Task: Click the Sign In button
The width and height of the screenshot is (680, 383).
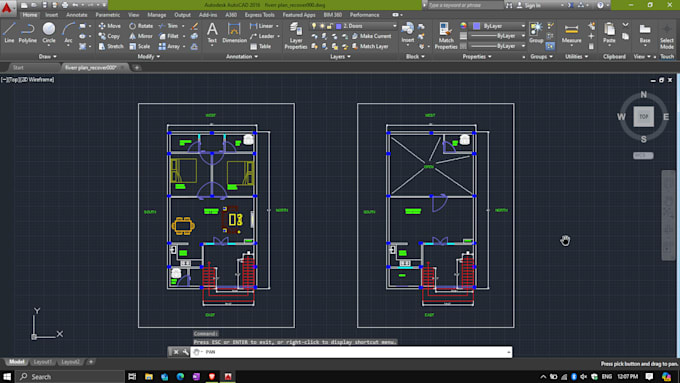Action: tap(529, 5)
